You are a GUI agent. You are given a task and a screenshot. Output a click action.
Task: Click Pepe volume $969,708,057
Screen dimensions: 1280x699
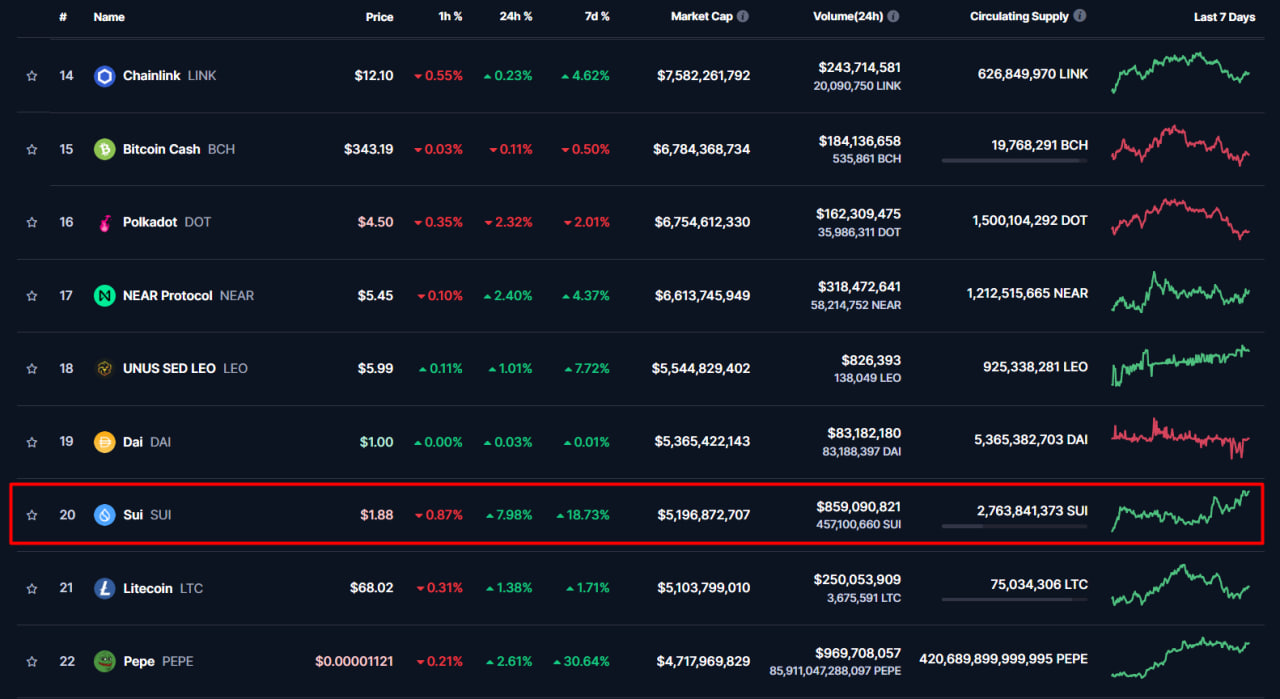tap(858, 653)
